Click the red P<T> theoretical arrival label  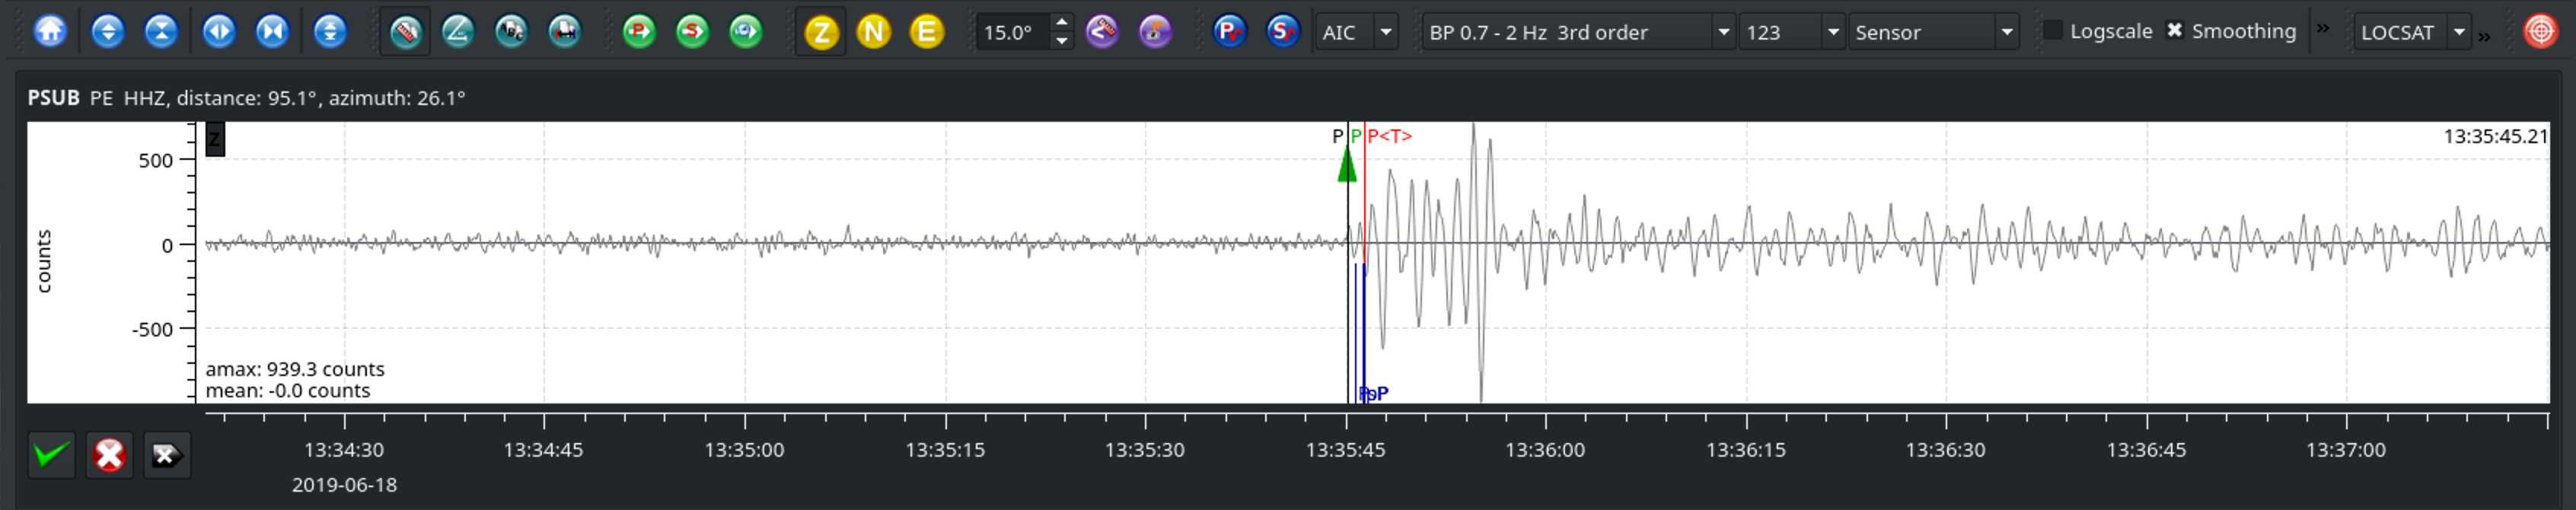pyautogui.click(x=1390, y=136)
